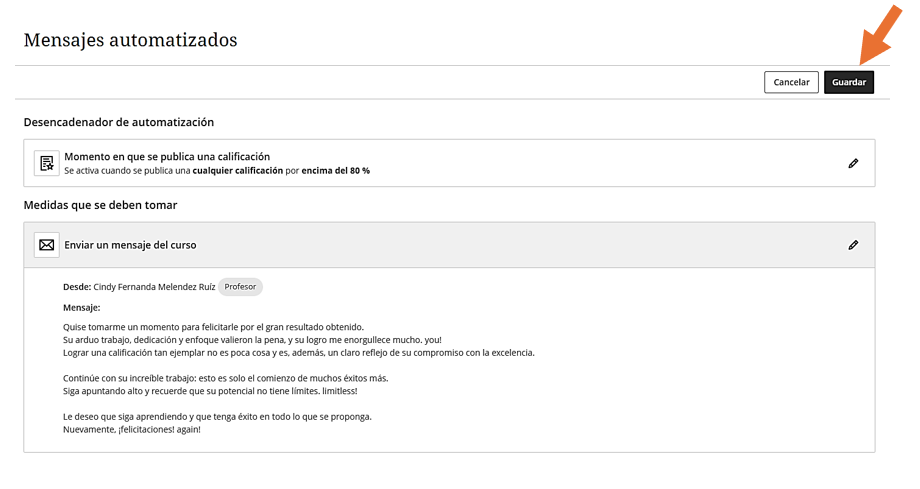Click the Desencadenador de automatización heading

click(x=119, y=122)
